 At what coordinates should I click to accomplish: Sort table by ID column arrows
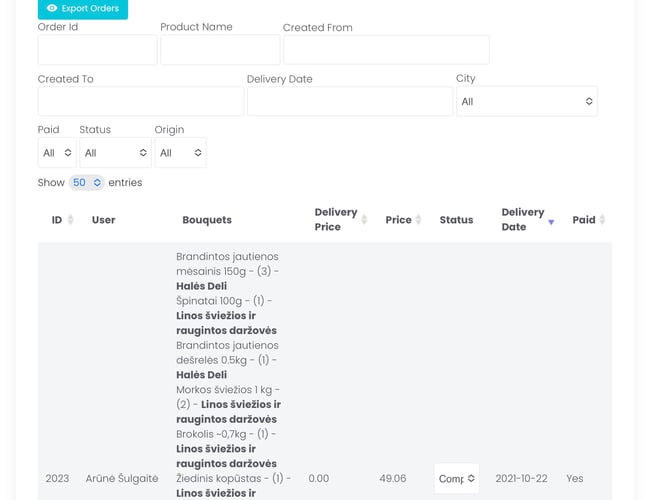71,220
